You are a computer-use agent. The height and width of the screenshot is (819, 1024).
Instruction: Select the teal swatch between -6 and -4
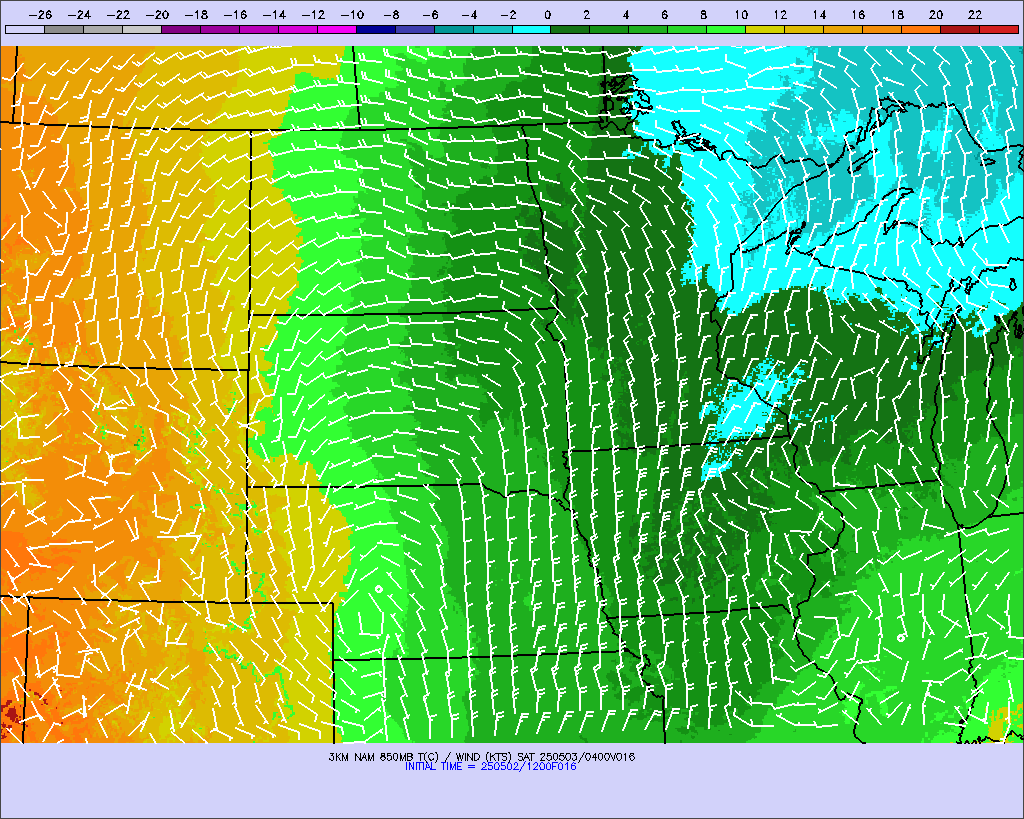[454, 30]
